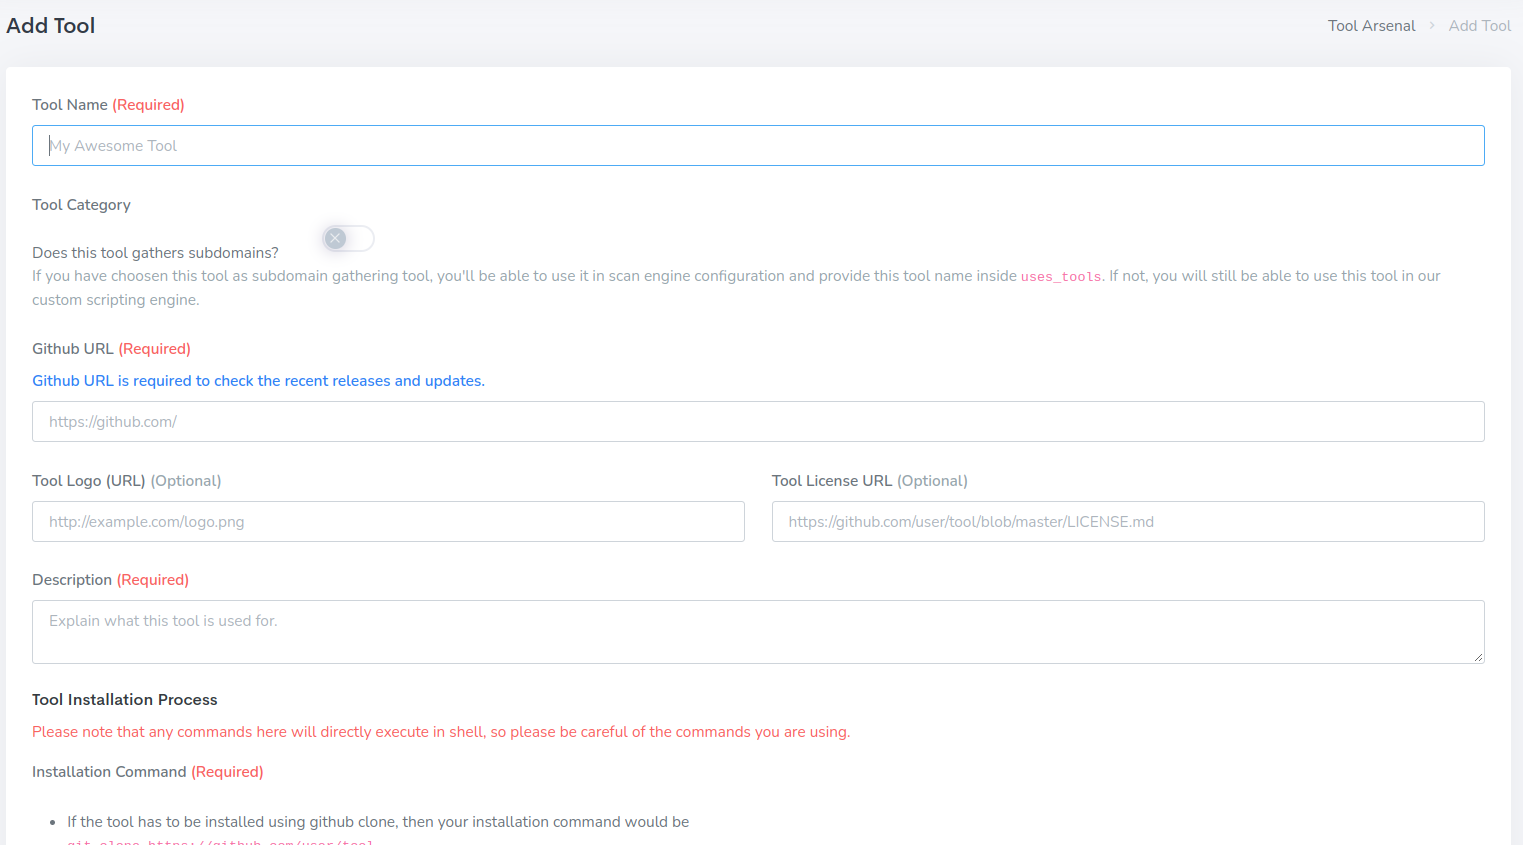
Task: Click the Description textarea resize handle
Action: tap(1478, 657)
